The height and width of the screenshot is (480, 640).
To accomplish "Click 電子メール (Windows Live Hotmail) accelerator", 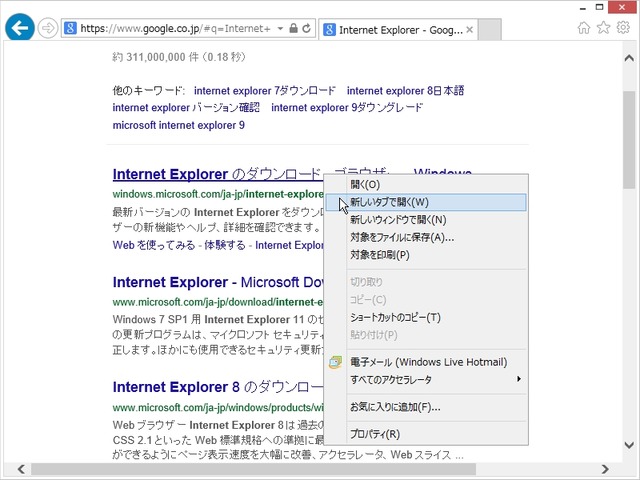I will pos(426,362).
